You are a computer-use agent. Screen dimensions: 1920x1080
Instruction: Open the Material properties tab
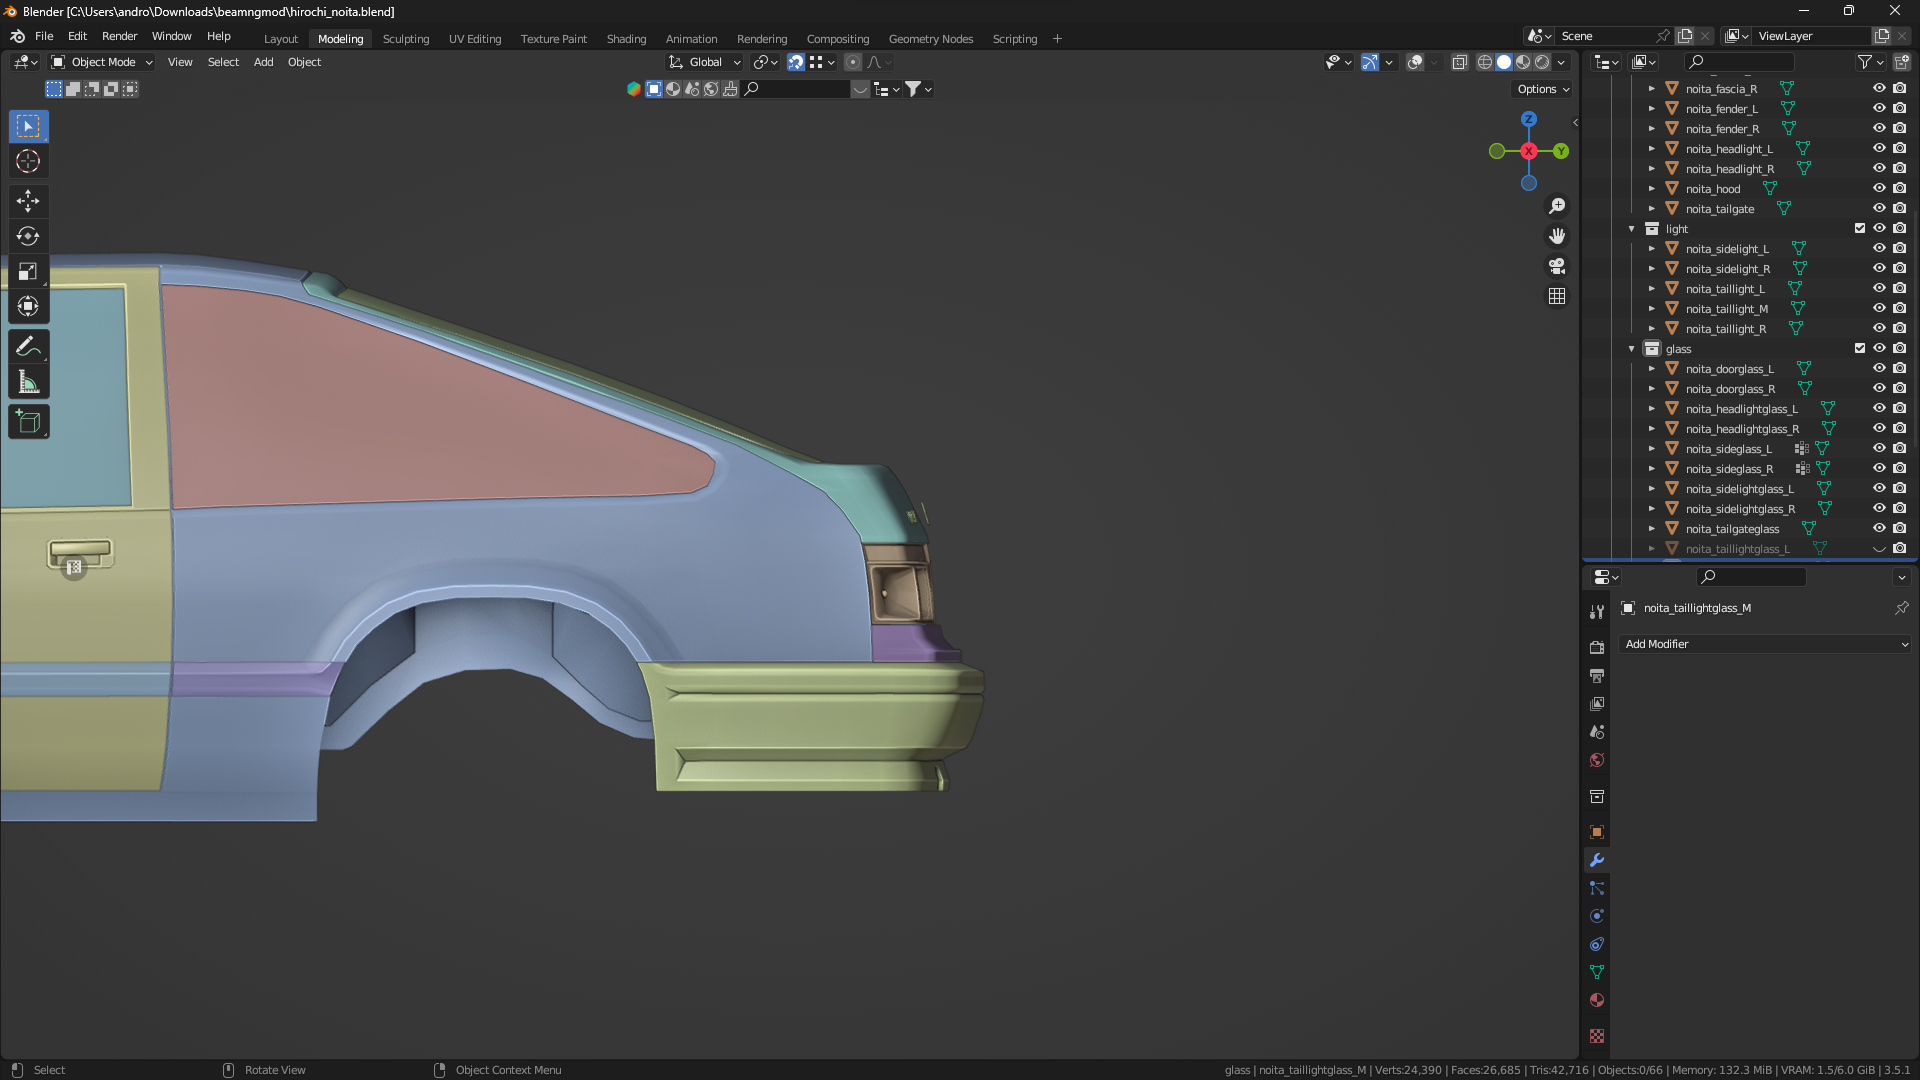[1597, 1000]
